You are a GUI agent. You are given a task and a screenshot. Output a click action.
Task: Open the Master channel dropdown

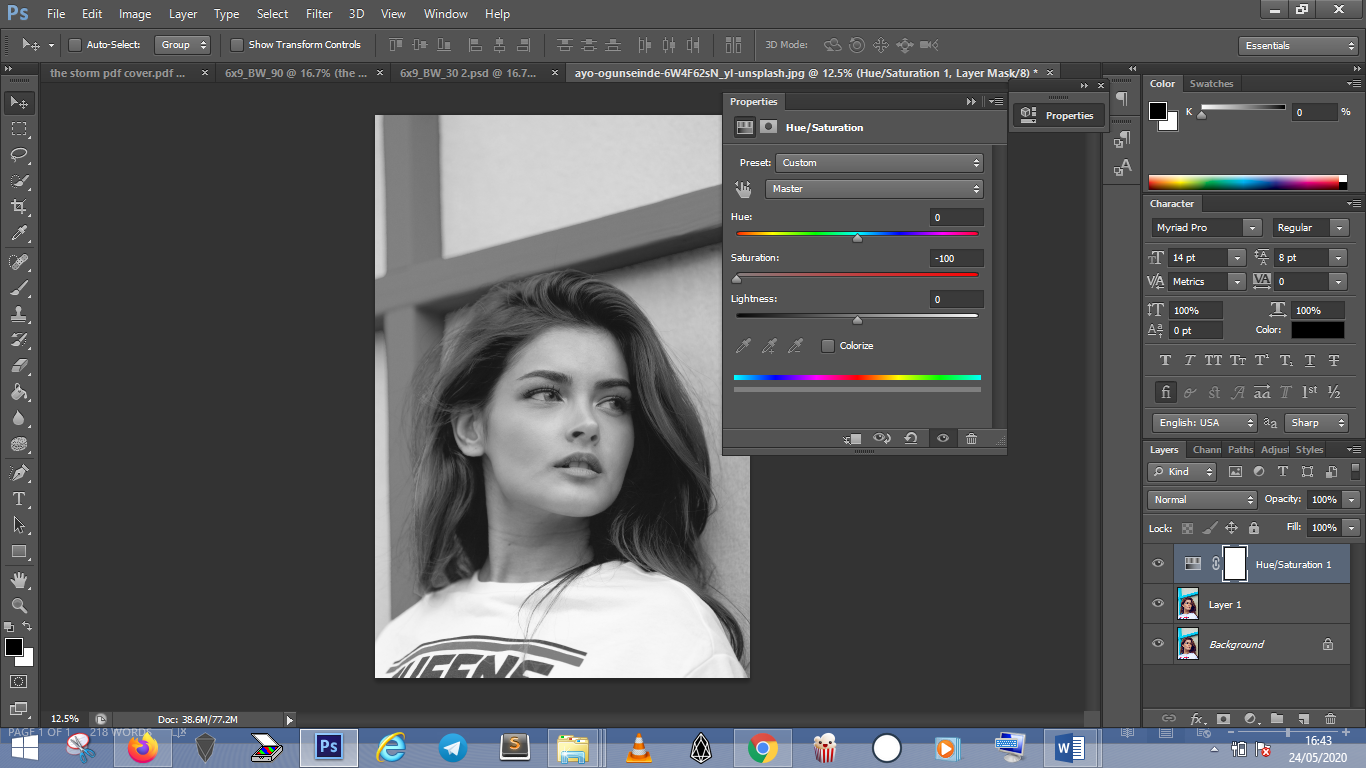[874, 189]
